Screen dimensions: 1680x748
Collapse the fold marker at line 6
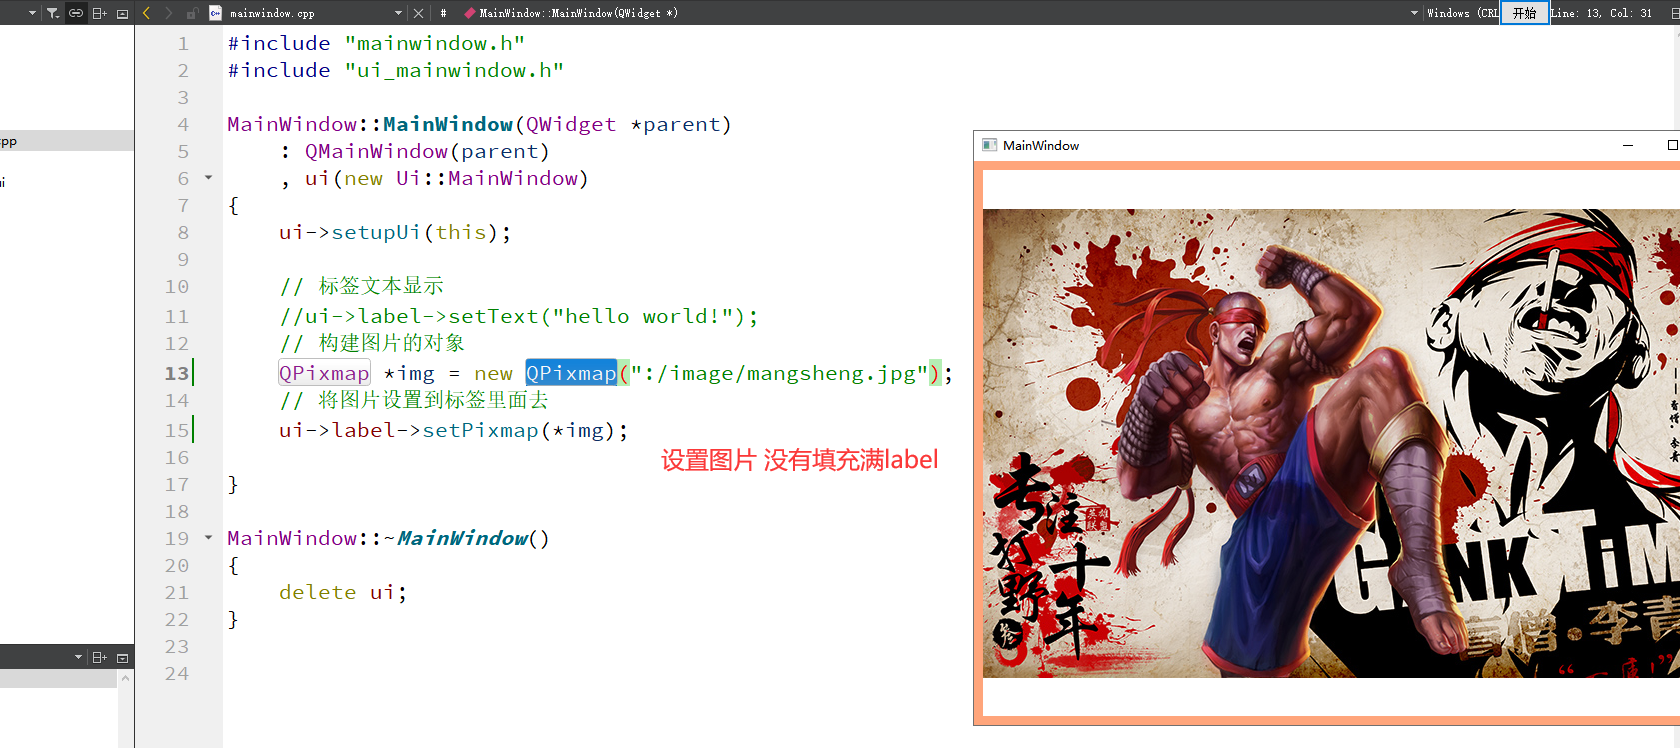[x=208, y=178]
